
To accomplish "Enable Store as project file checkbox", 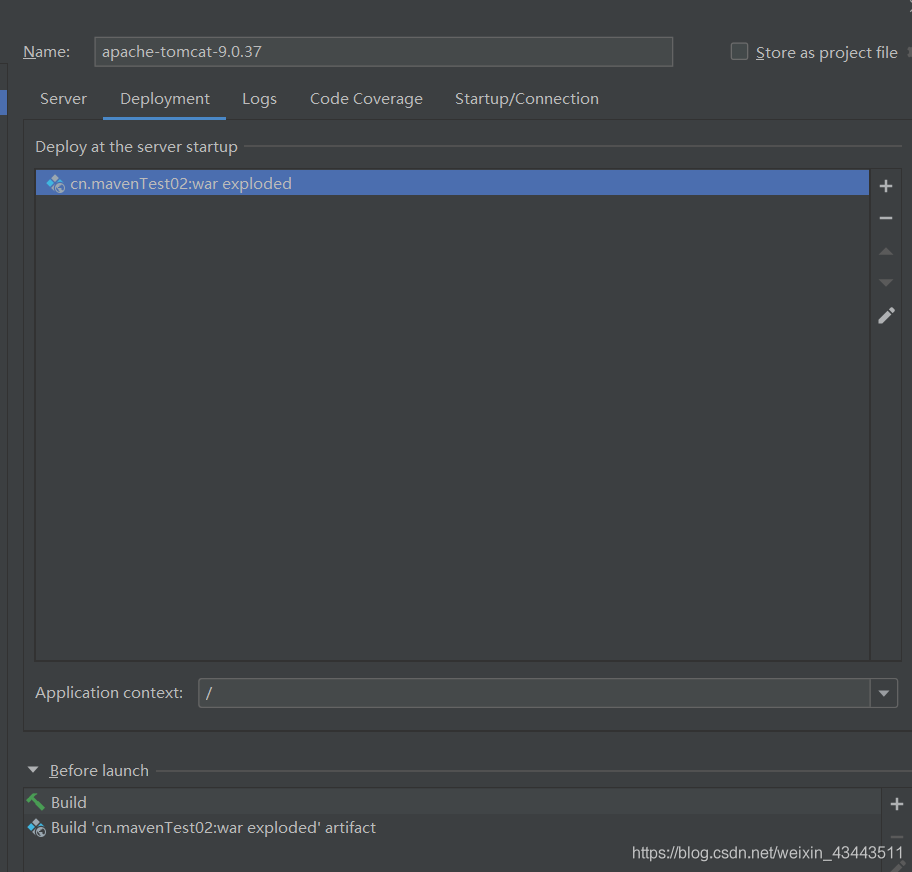I will (x=739, y=52).
